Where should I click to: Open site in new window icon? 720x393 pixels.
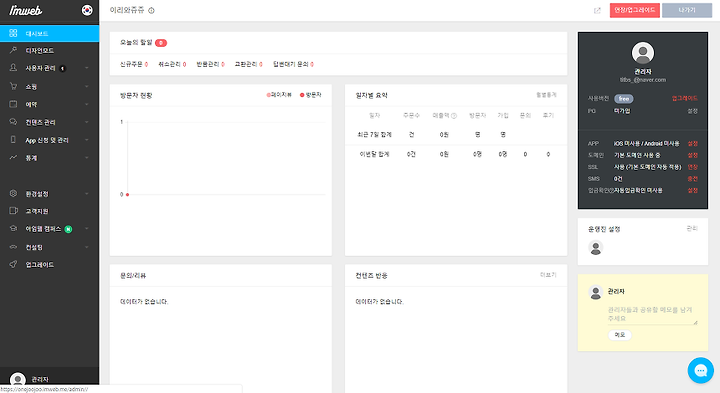(597, 11)
